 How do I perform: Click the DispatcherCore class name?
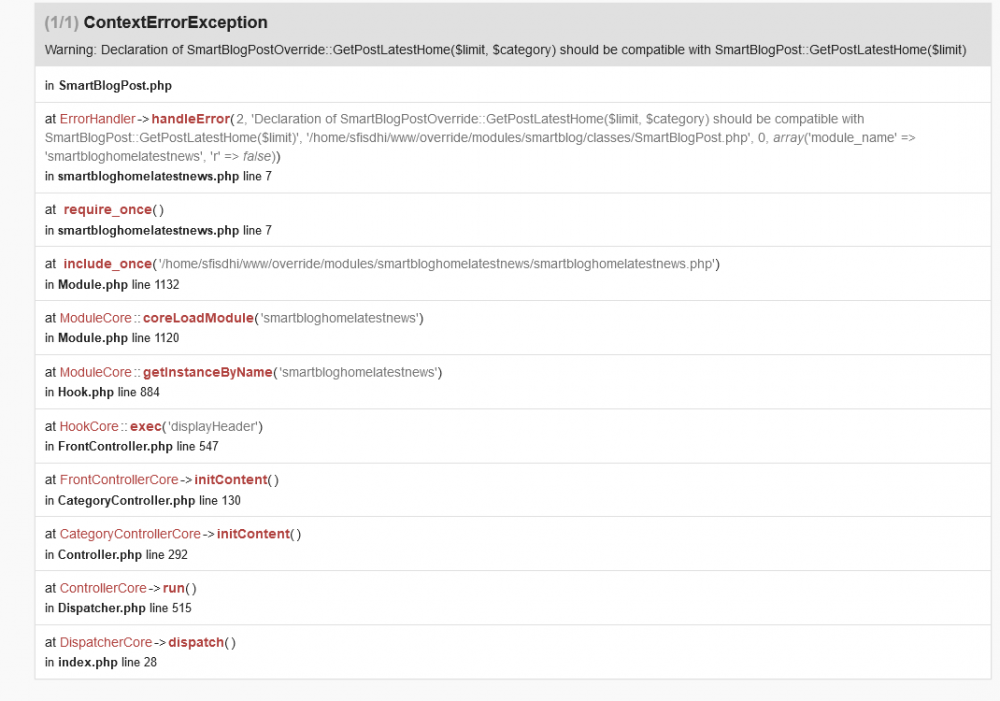[x=106, y=642]
